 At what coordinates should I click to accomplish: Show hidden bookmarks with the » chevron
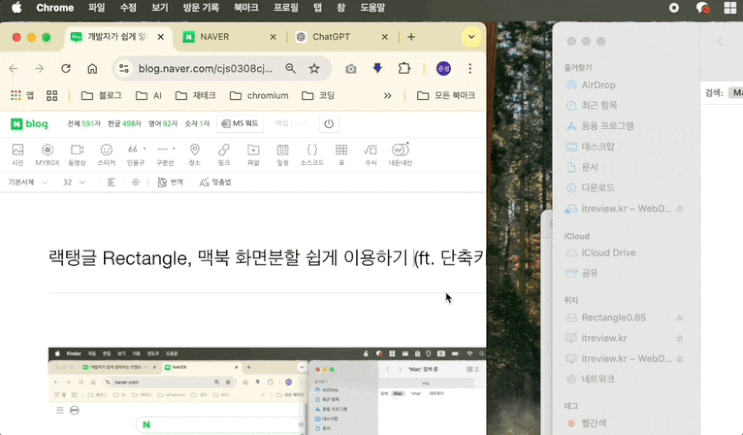pyautogui.click(x=388, y=96)
